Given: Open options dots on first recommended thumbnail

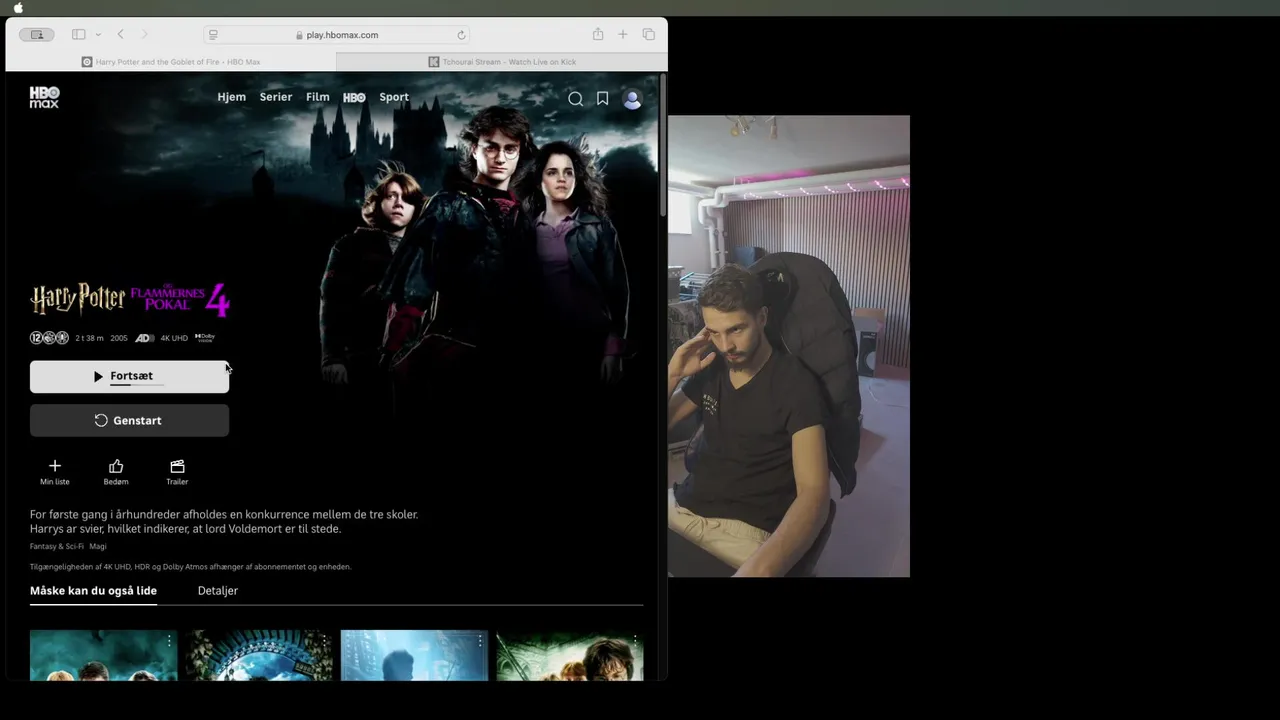Looking at the screenshot, I should (x=169, y=640).
